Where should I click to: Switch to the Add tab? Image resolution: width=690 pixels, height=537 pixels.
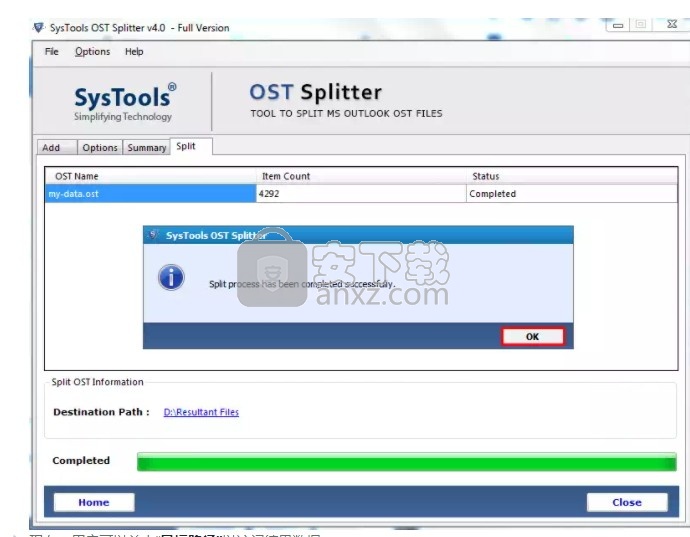57,147
